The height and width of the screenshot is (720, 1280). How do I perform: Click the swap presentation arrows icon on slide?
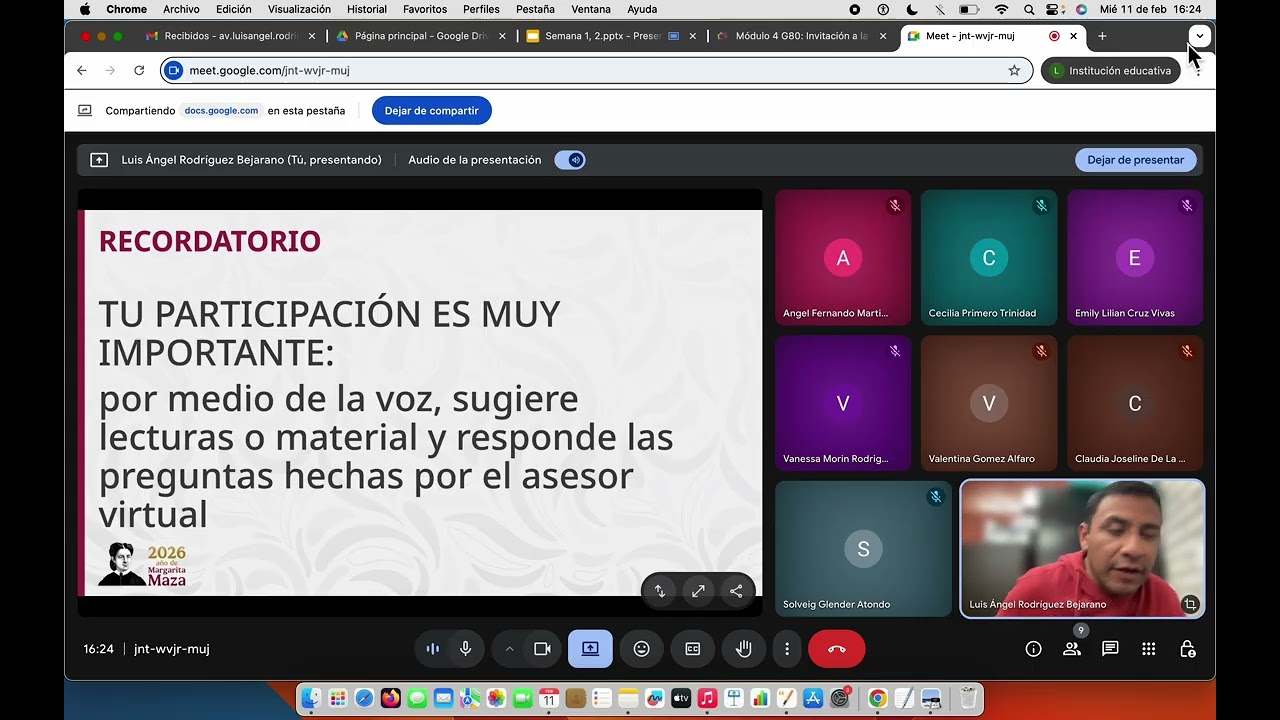coord(659,591)
